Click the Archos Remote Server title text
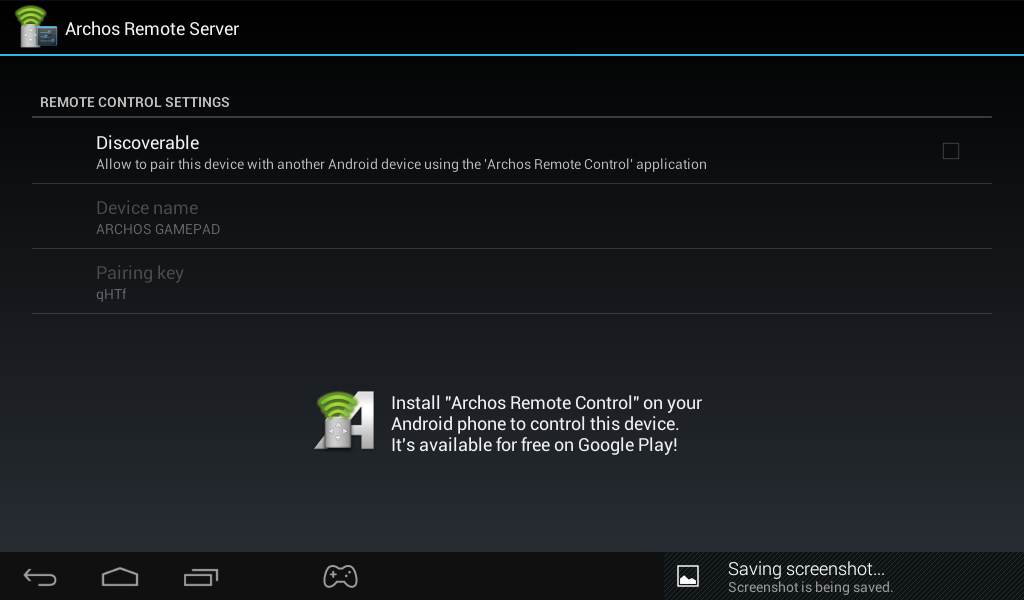 [152, 29]
